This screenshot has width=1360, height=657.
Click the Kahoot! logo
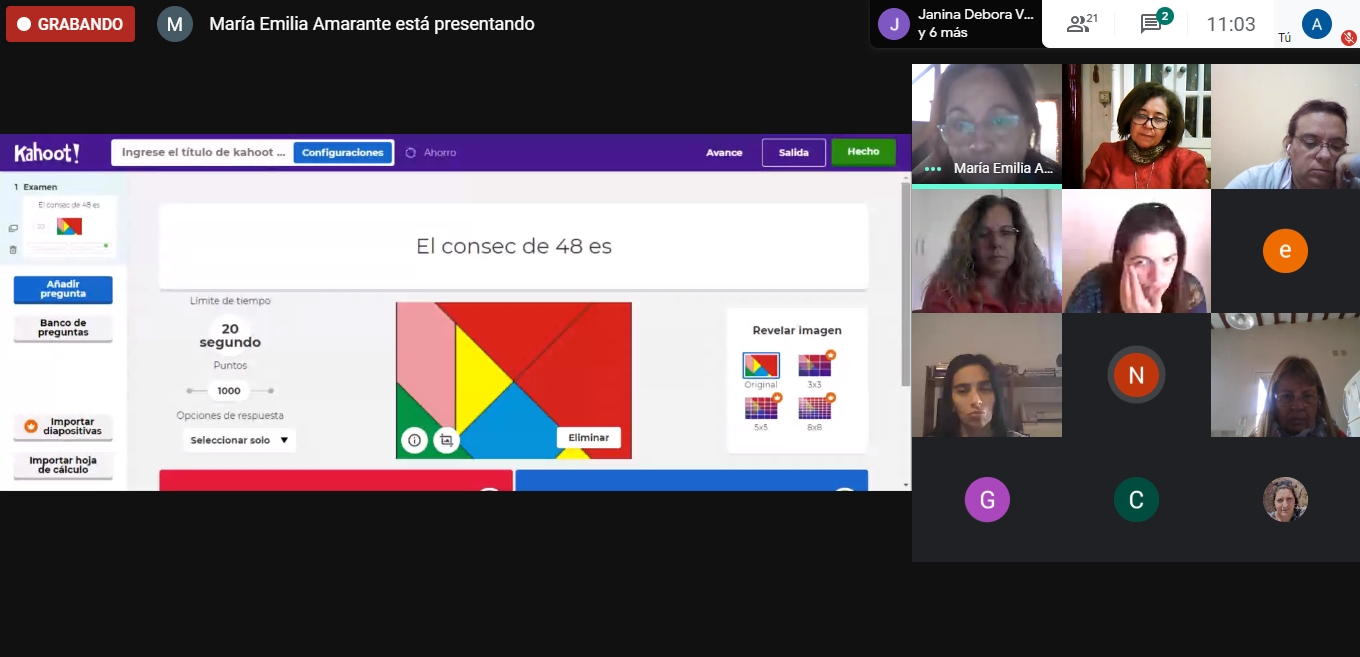click(46, 153)
